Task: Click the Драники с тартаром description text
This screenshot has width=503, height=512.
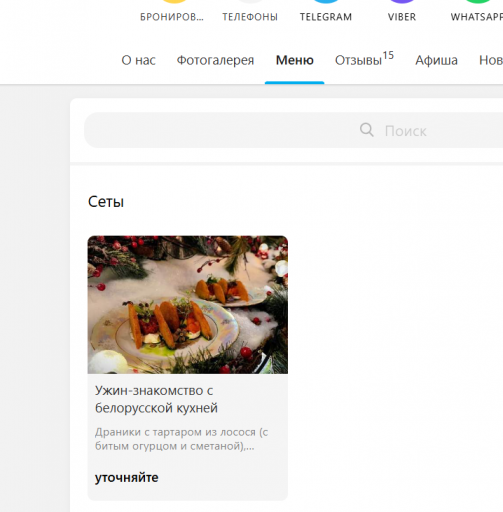Action: click(181, 439)
